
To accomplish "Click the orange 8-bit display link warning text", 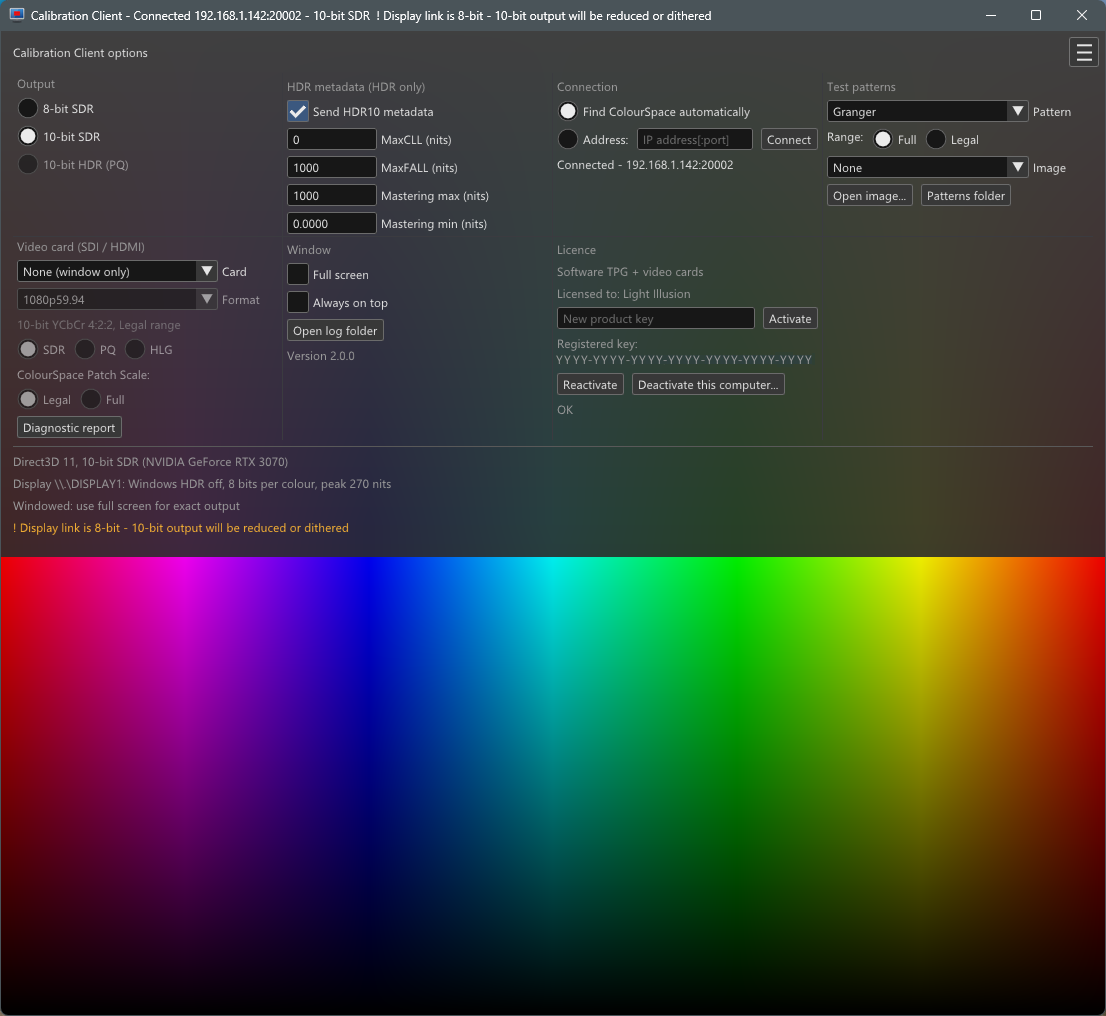I will 181,528.
